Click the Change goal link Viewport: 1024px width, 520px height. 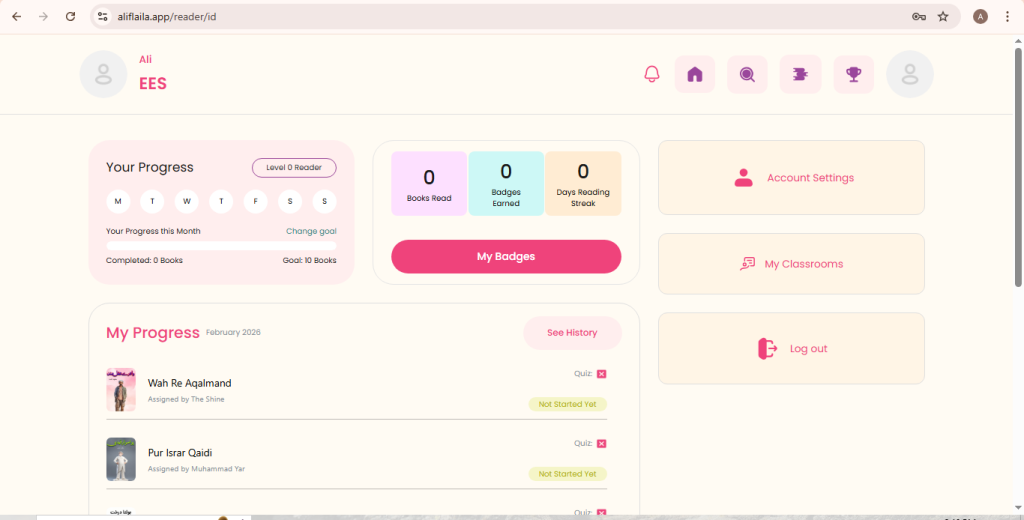pos(312,231)
